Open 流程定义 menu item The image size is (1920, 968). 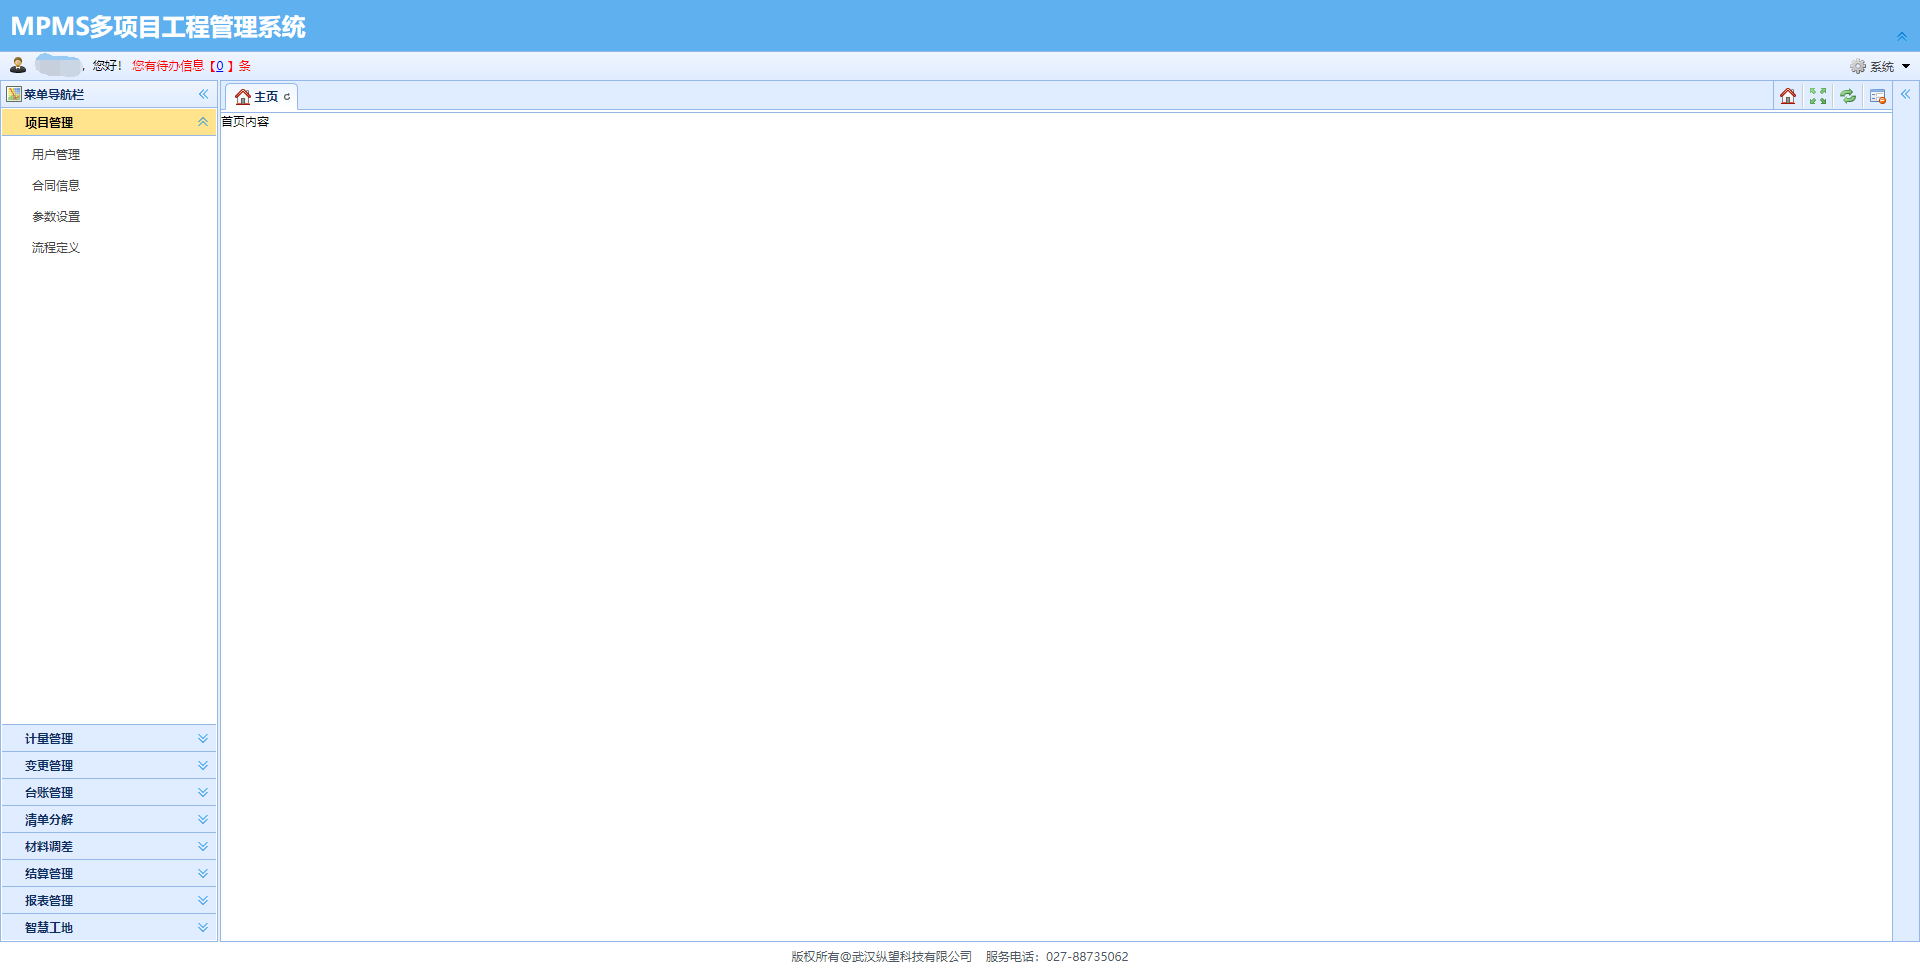point(56,248)
